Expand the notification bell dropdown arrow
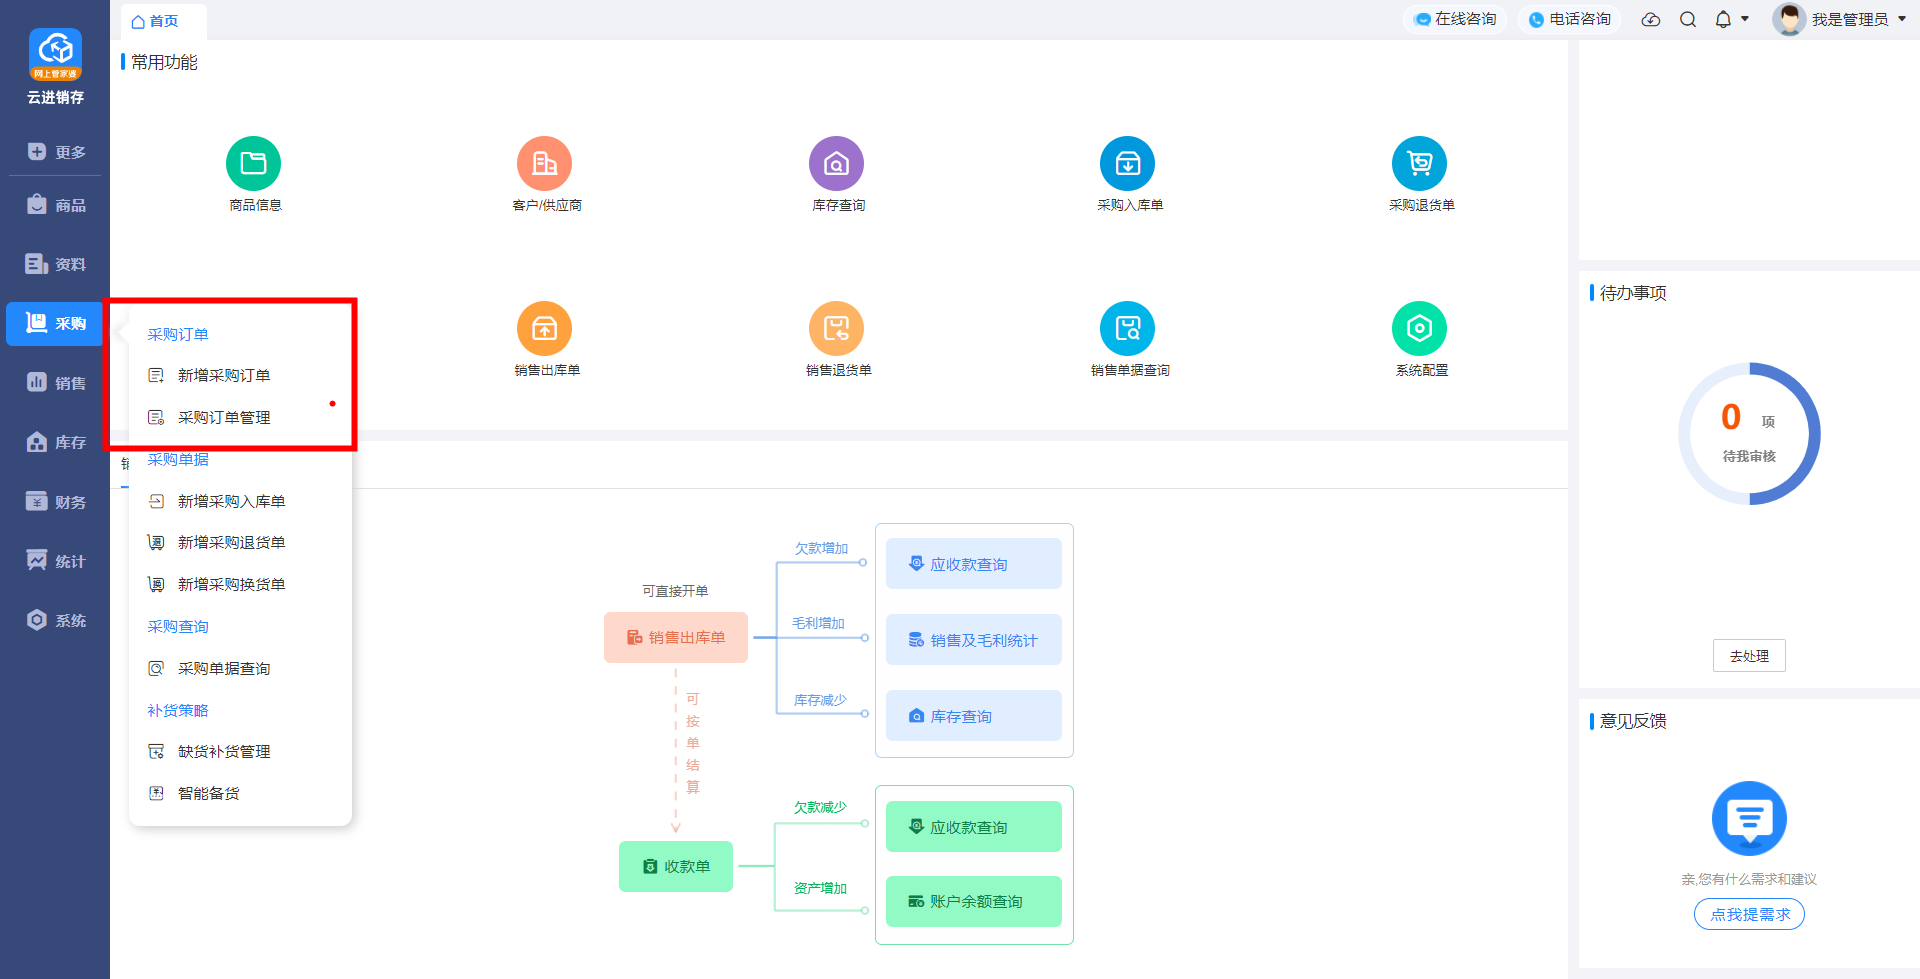 tap(1745, 19)
